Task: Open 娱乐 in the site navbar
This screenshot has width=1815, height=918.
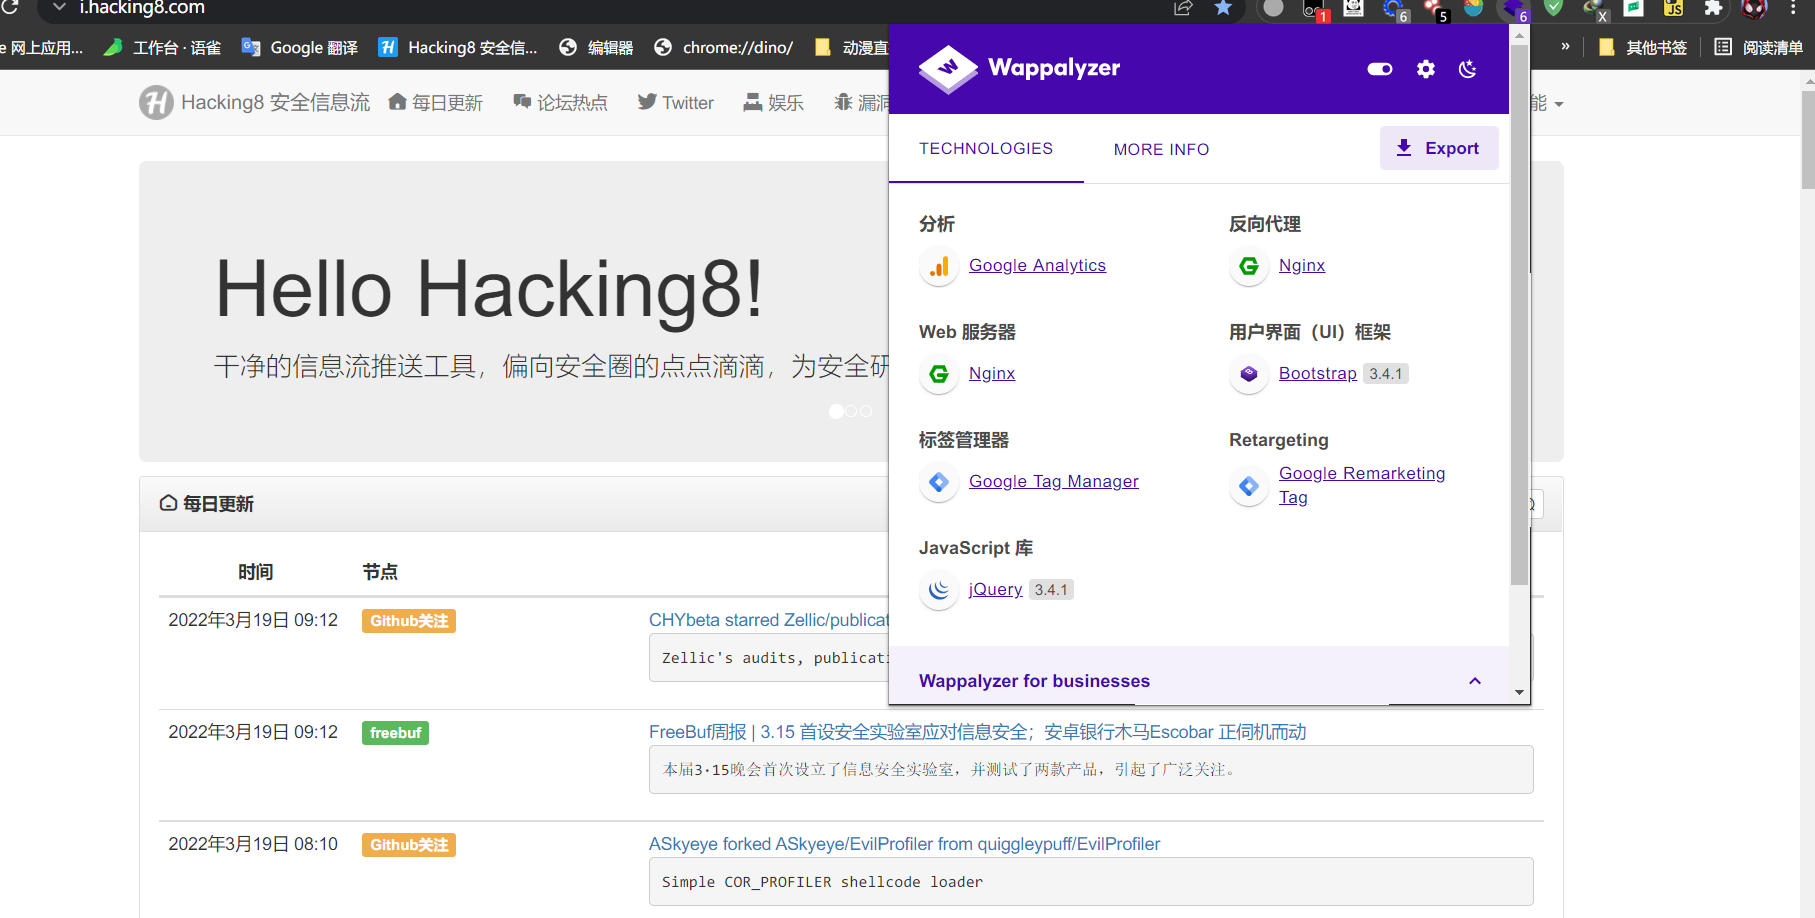Action: (x=774, y=102)
